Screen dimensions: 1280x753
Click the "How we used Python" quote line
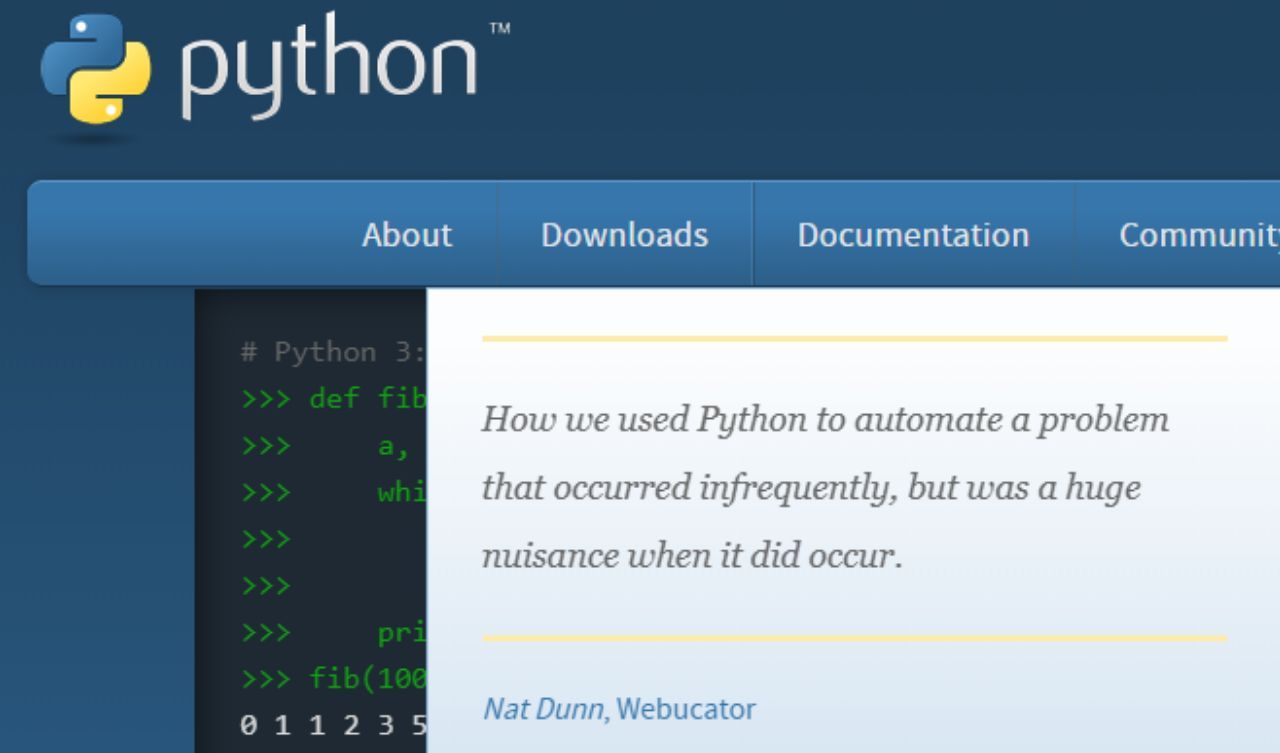pyautogui.click(x=825, y=420)
